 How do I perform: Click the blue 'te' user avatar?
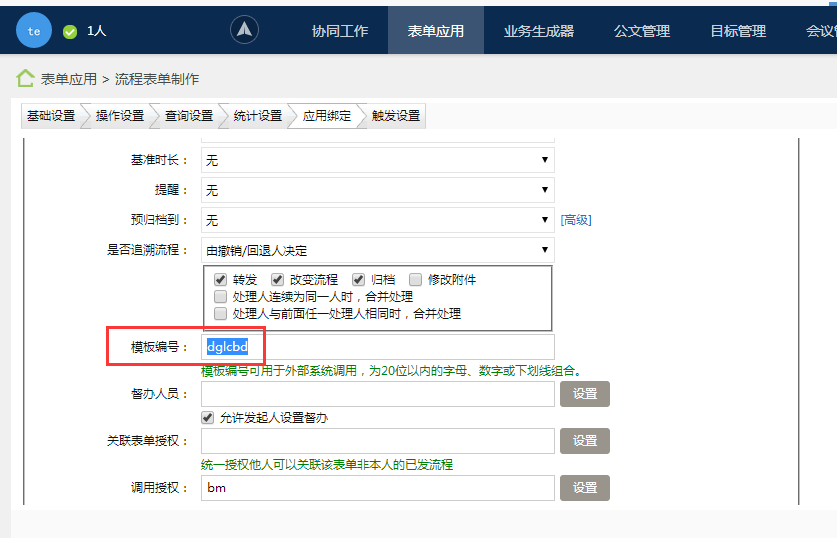tap(34, 30)
